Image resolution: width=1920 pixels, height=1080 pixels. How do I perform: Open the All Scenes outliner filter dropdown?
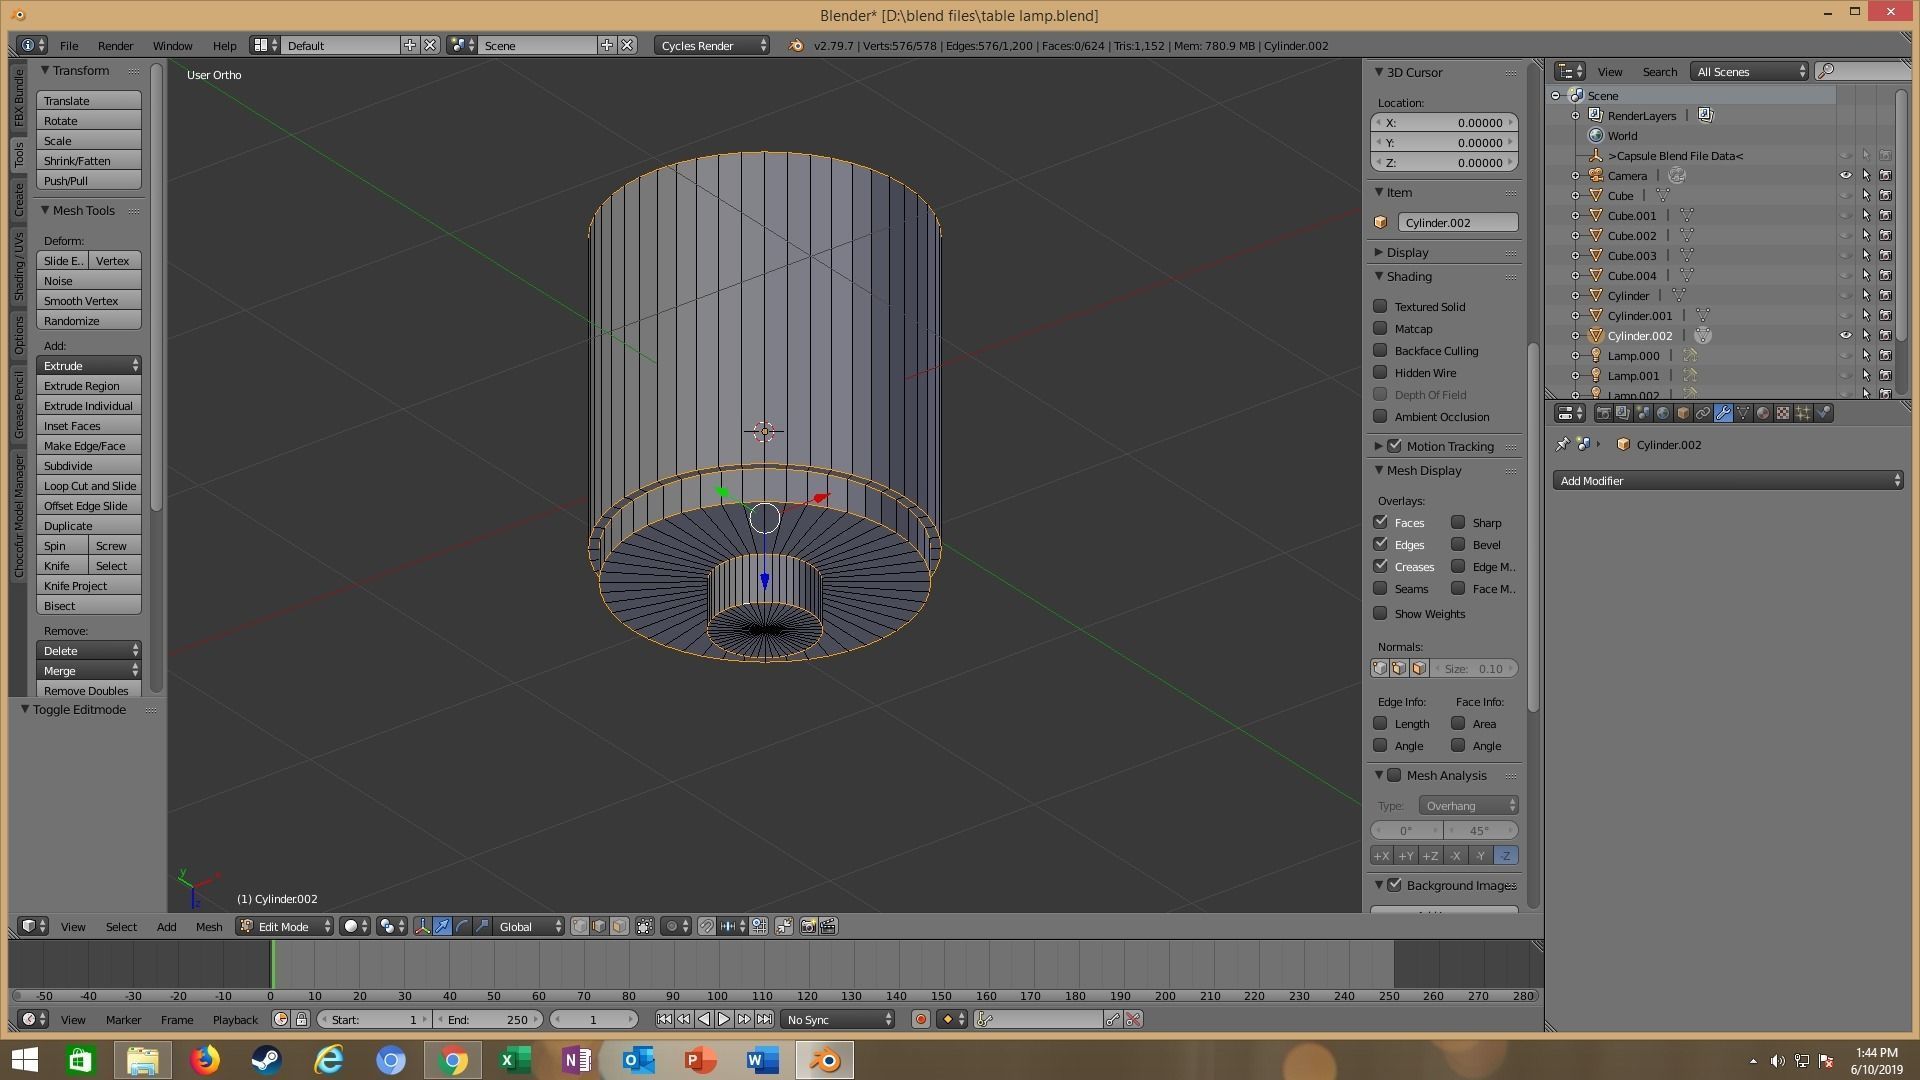coord(1750,71)
